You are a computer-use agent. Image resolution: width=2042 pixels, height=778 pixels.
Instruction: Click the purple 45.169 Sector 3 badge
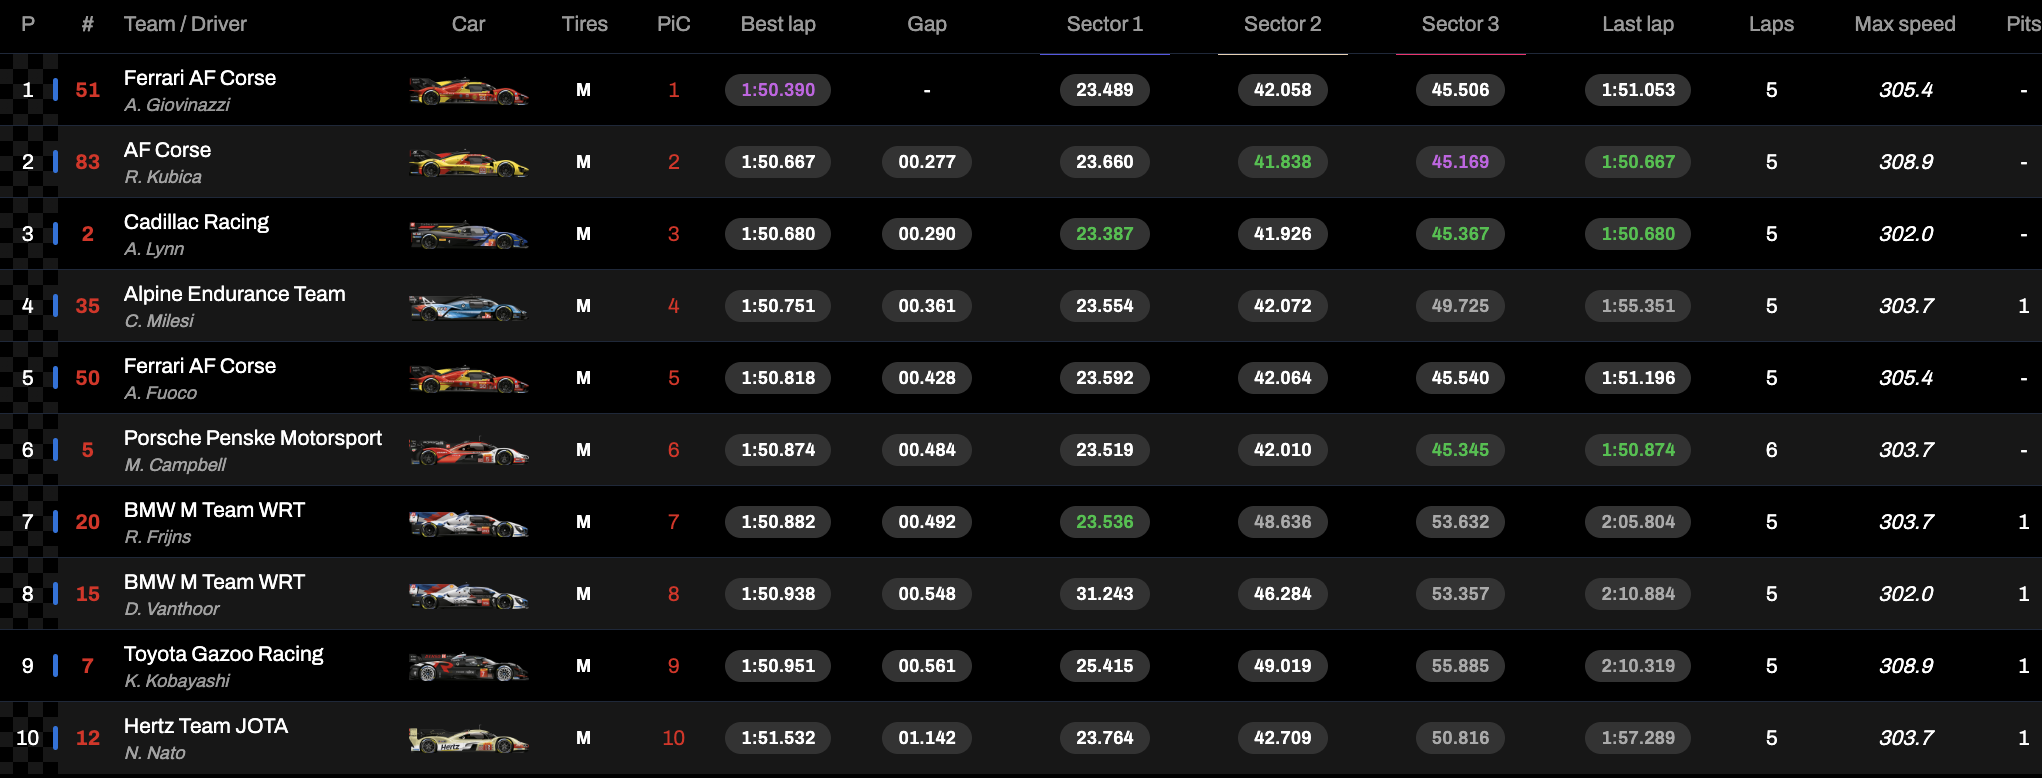(x=1461, y=162)
